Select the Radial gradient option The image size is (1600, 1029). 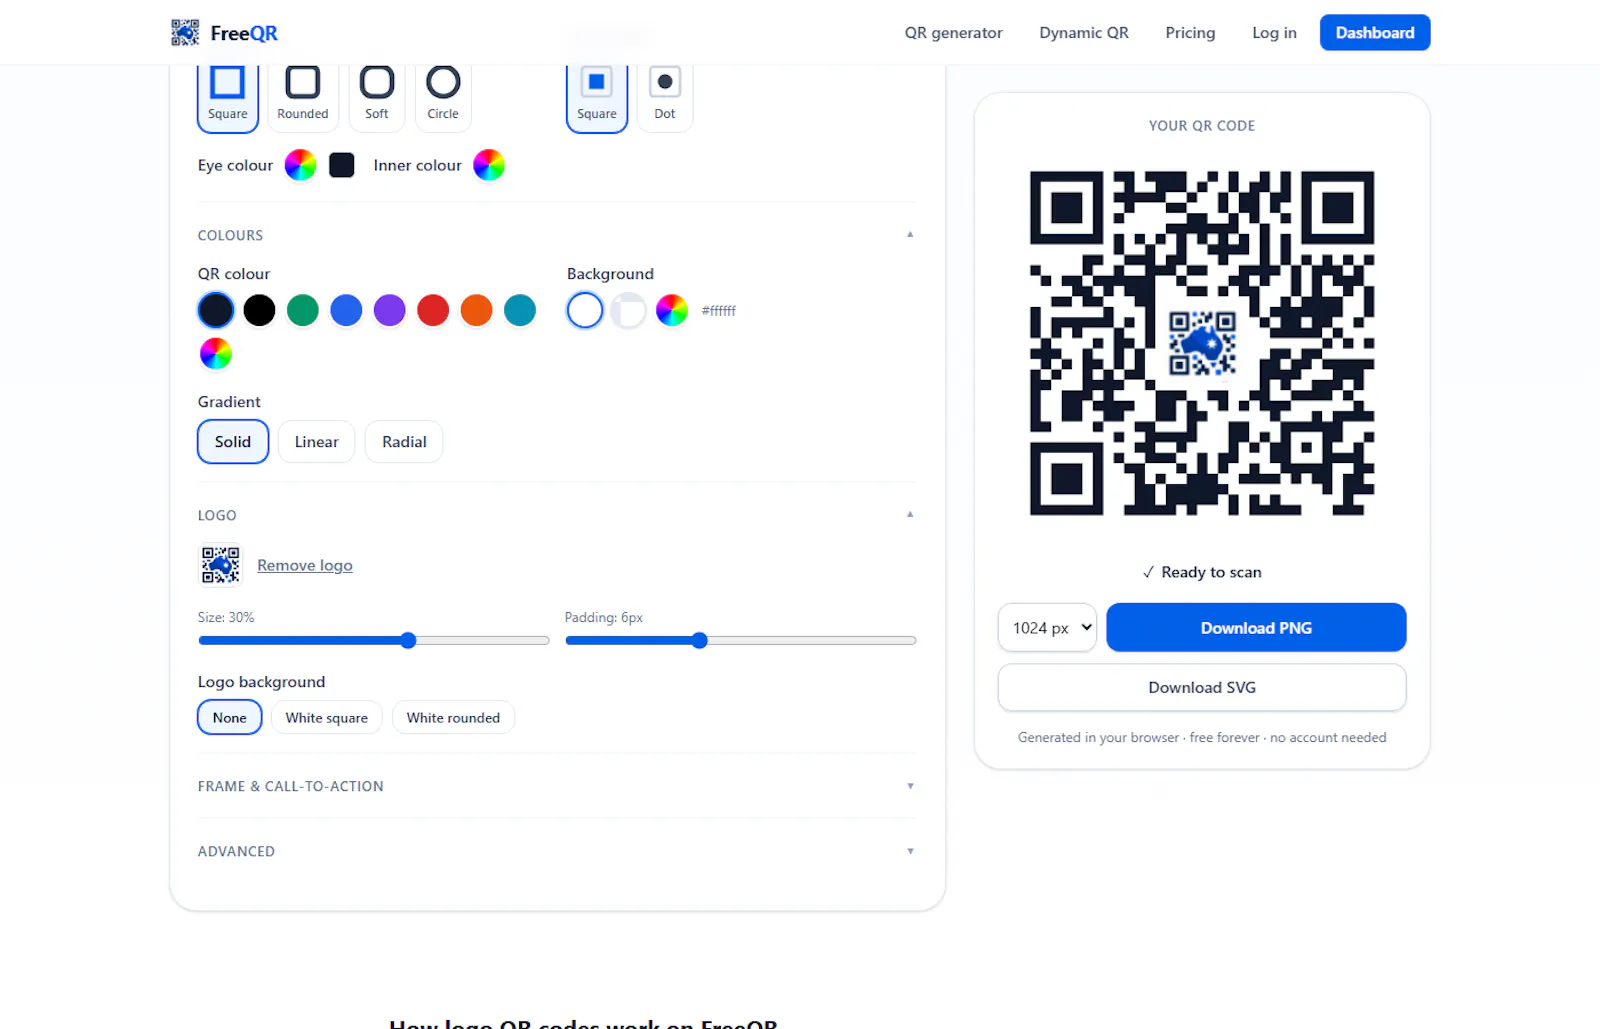tap(404, 442)
